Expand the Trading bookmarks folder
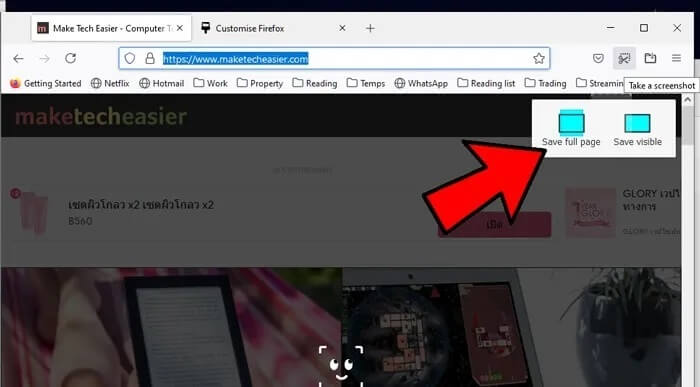The image size is (700, 387). [546, 83]
